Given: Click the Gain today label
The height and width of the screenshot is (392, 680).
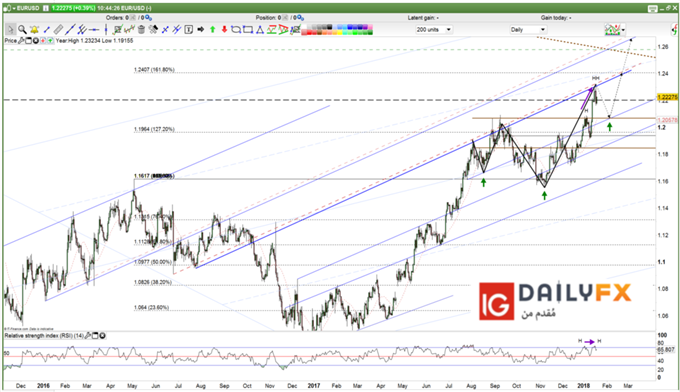Looking at the screenshot, I should (556, 18).
